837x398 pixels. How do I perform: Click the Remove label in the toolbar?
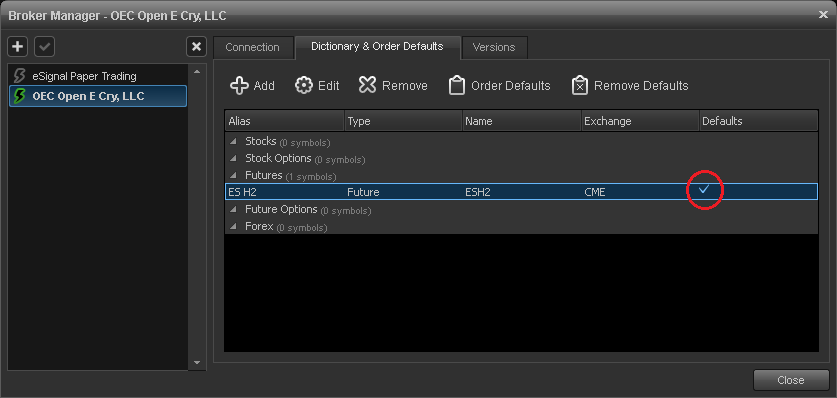click(405, 86)
